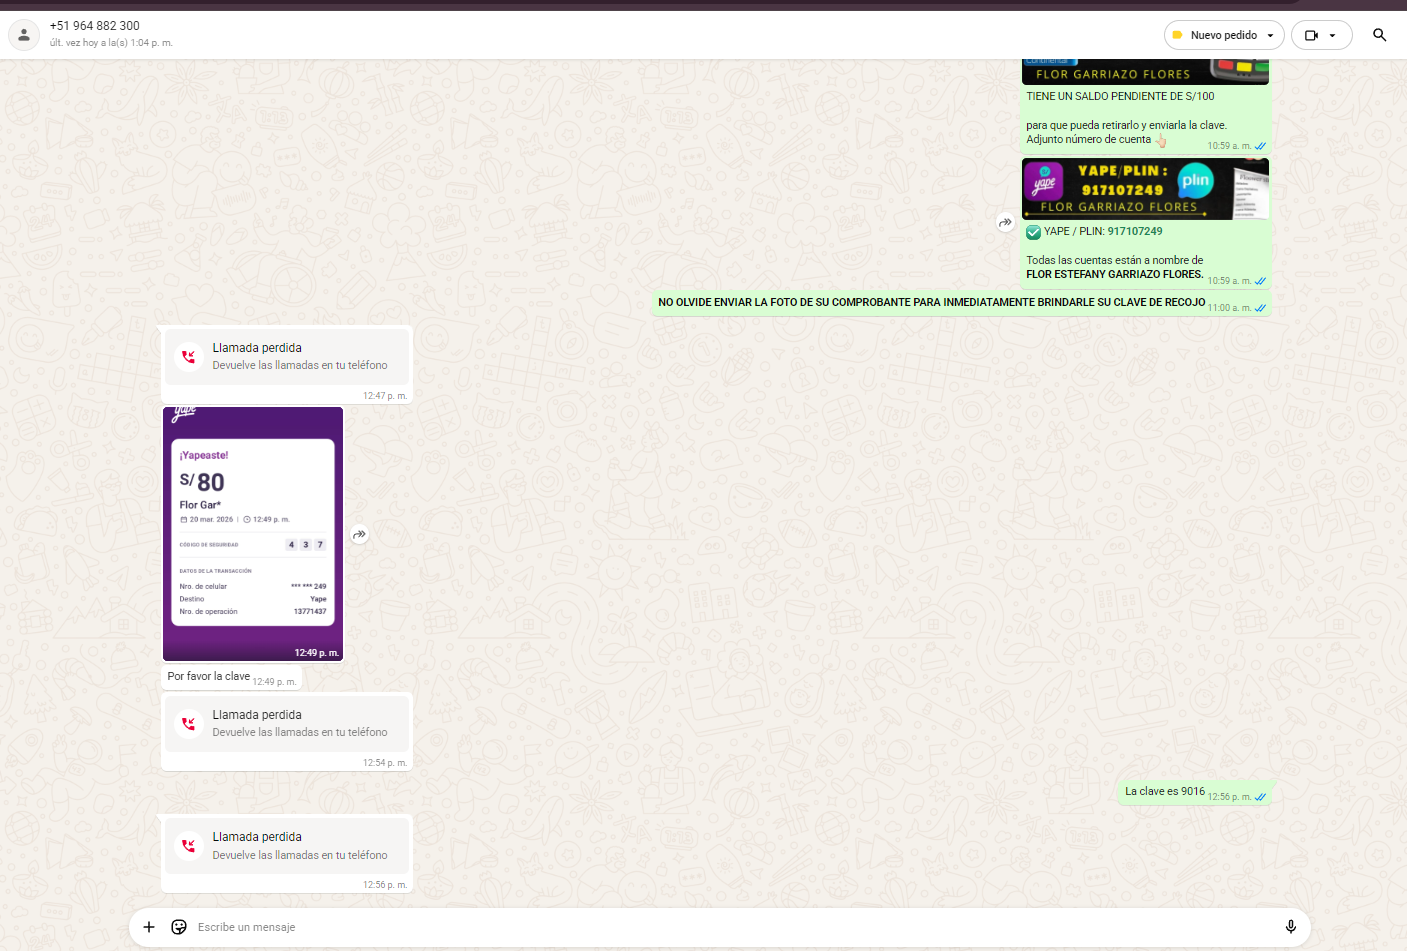This screenshot has height=951, width=1407.
Task: Open the chat search magnifier icon
Action: point(1379,35)
